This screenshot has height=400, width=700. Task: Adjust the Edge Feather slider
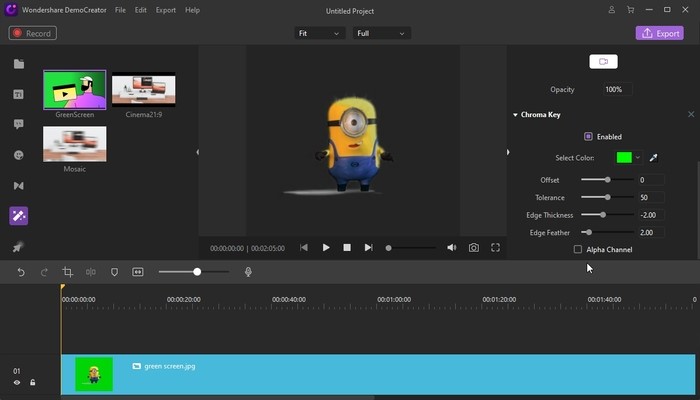coord(589,232)
